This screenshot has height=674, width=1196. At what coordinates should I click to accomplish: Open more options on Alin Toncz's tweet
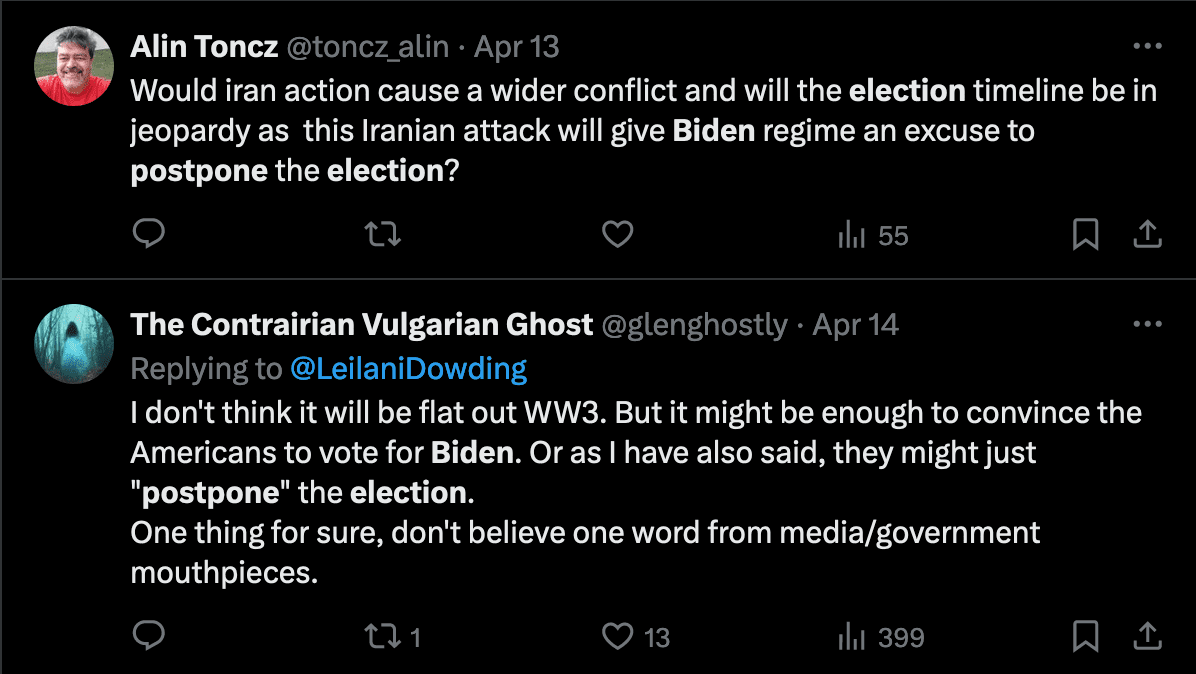tap(1147, 46)
